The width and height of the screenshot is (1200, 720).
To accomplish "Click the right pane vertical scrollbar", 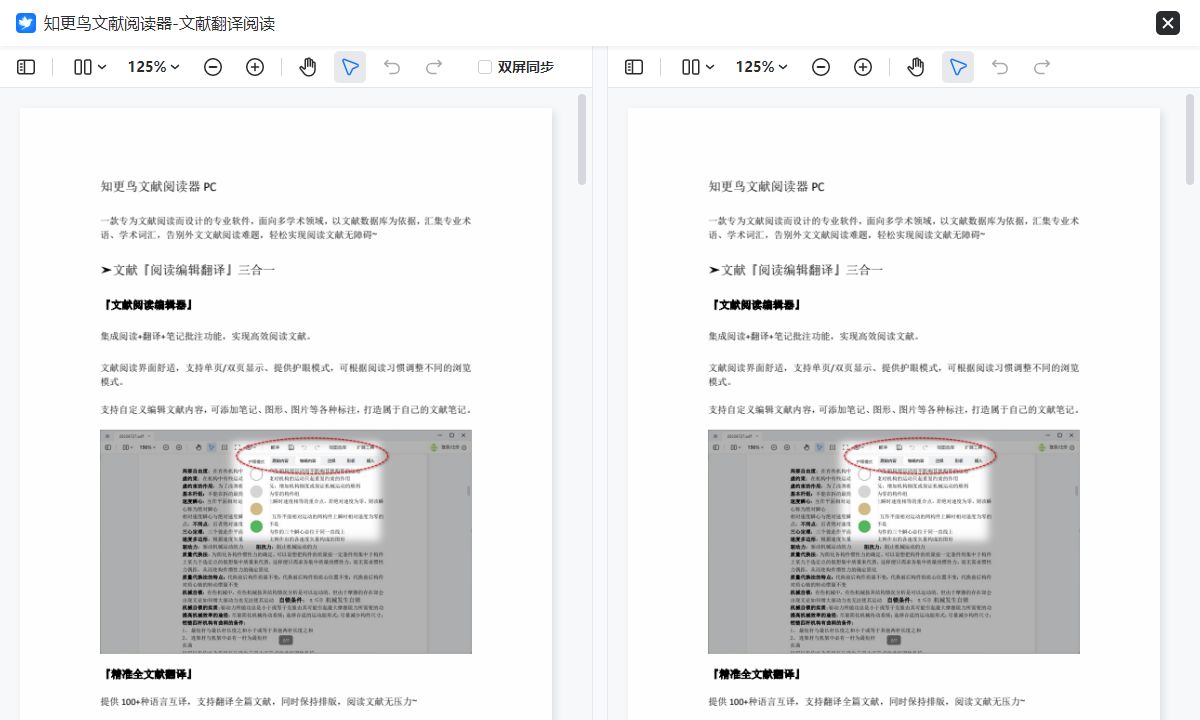I will [1190, 140].
